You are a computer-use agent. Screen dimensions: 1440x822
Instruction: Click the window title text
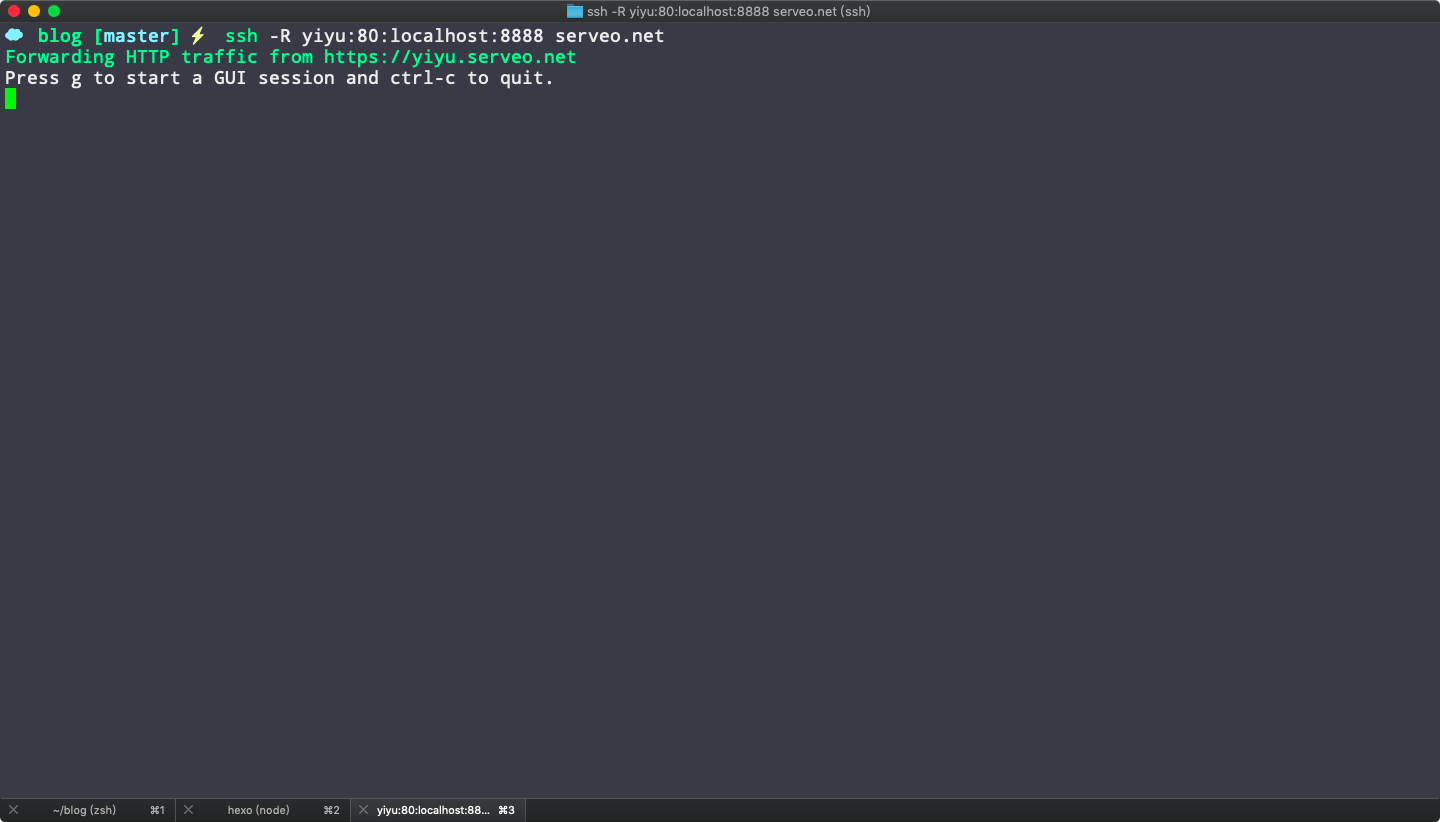(x=728, y=11)
